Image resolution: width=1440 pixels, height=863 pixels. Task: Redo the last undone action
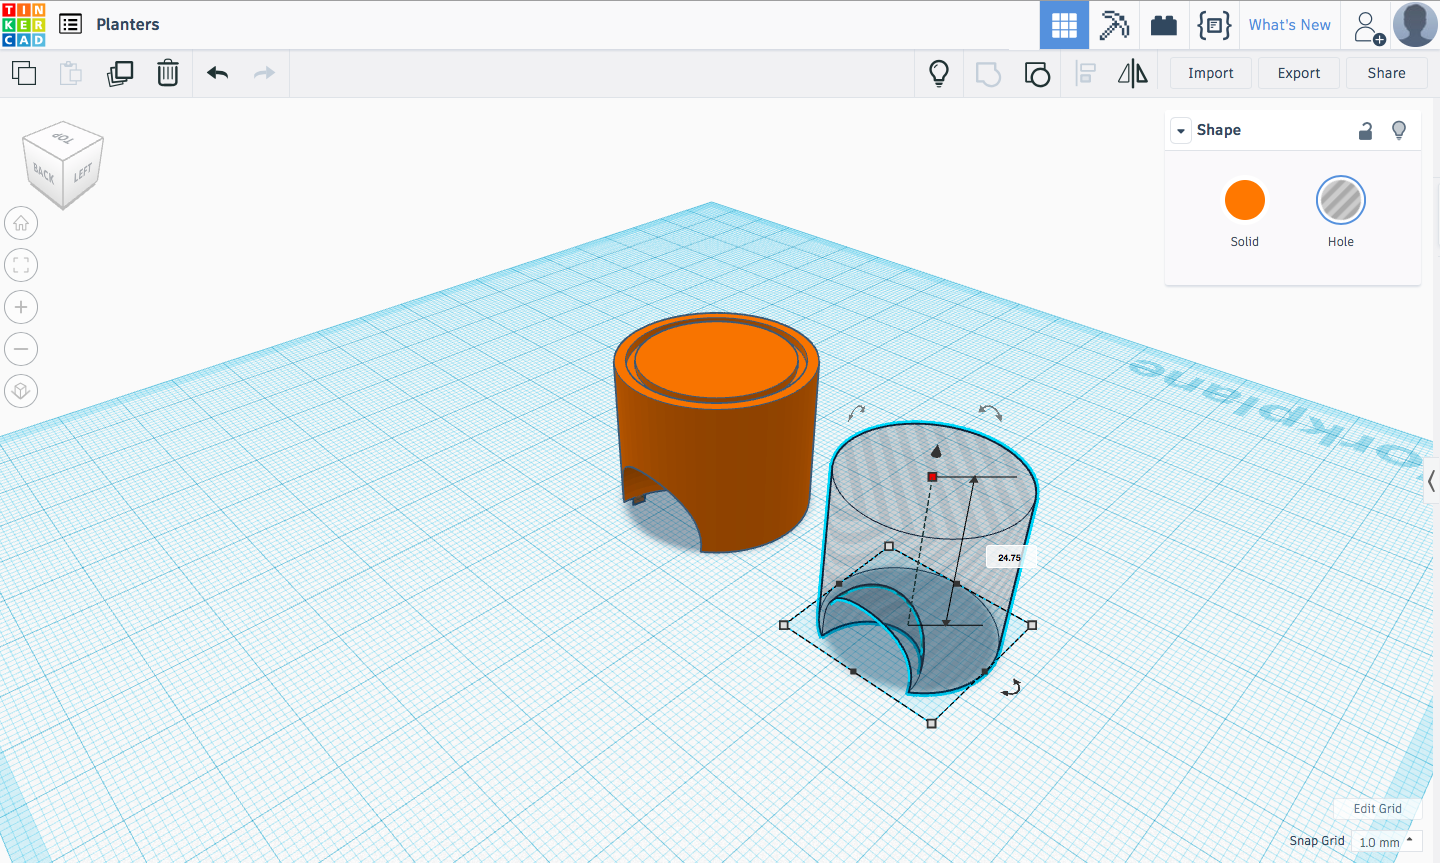264,73
